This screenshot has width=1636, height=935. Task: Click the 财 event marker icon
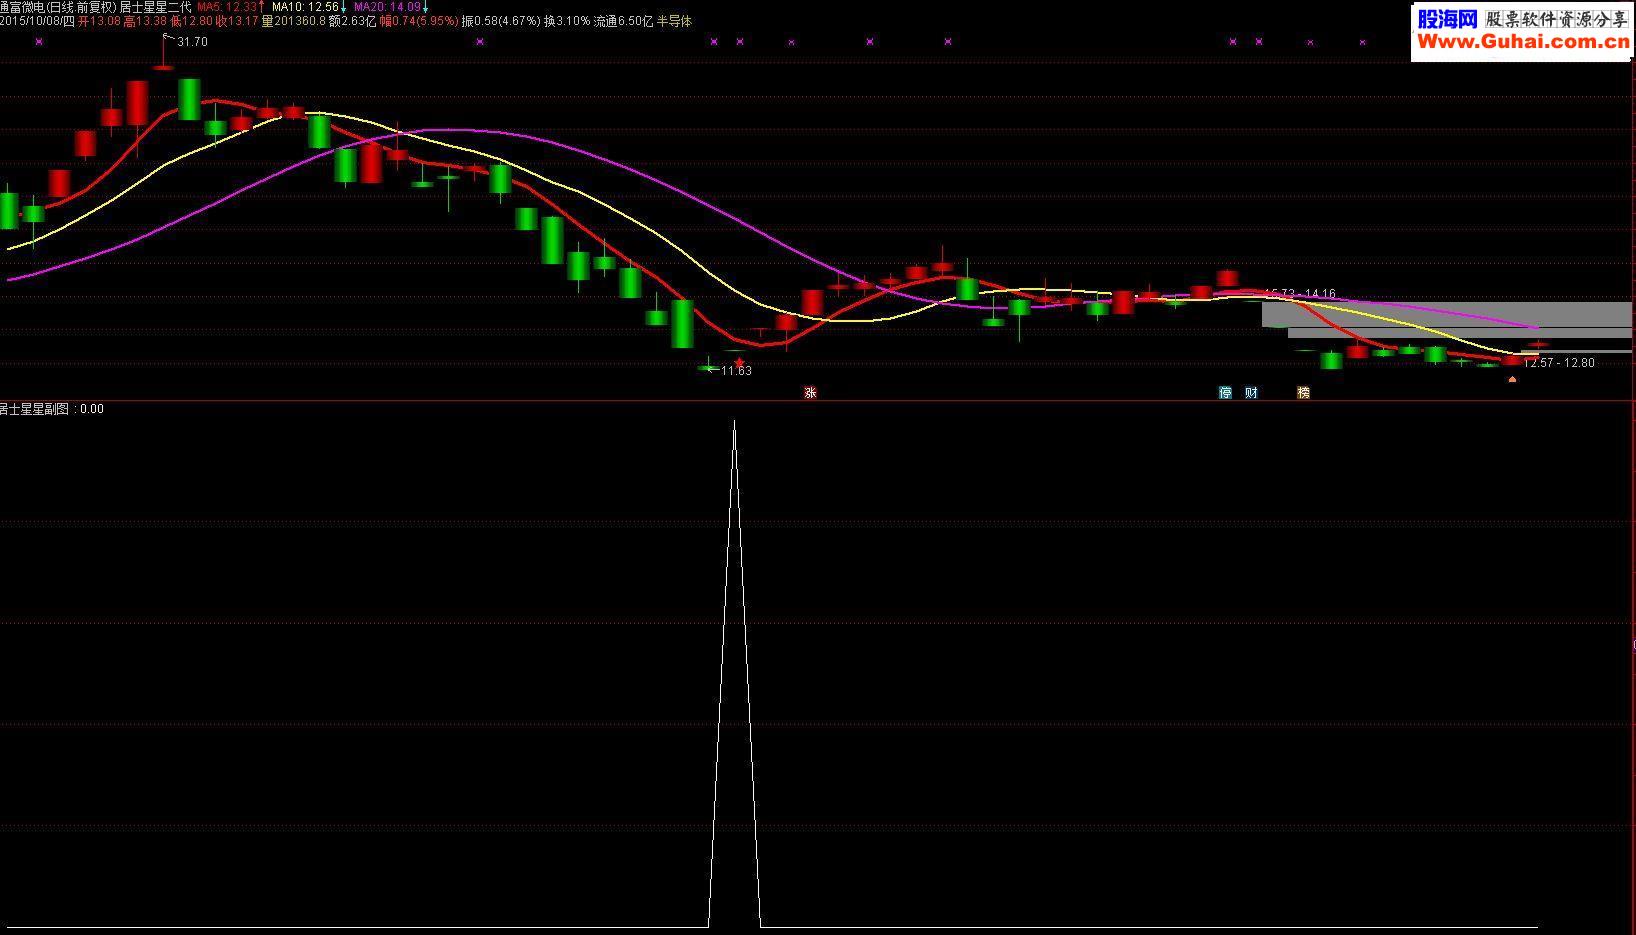(x=1251, y=393)
